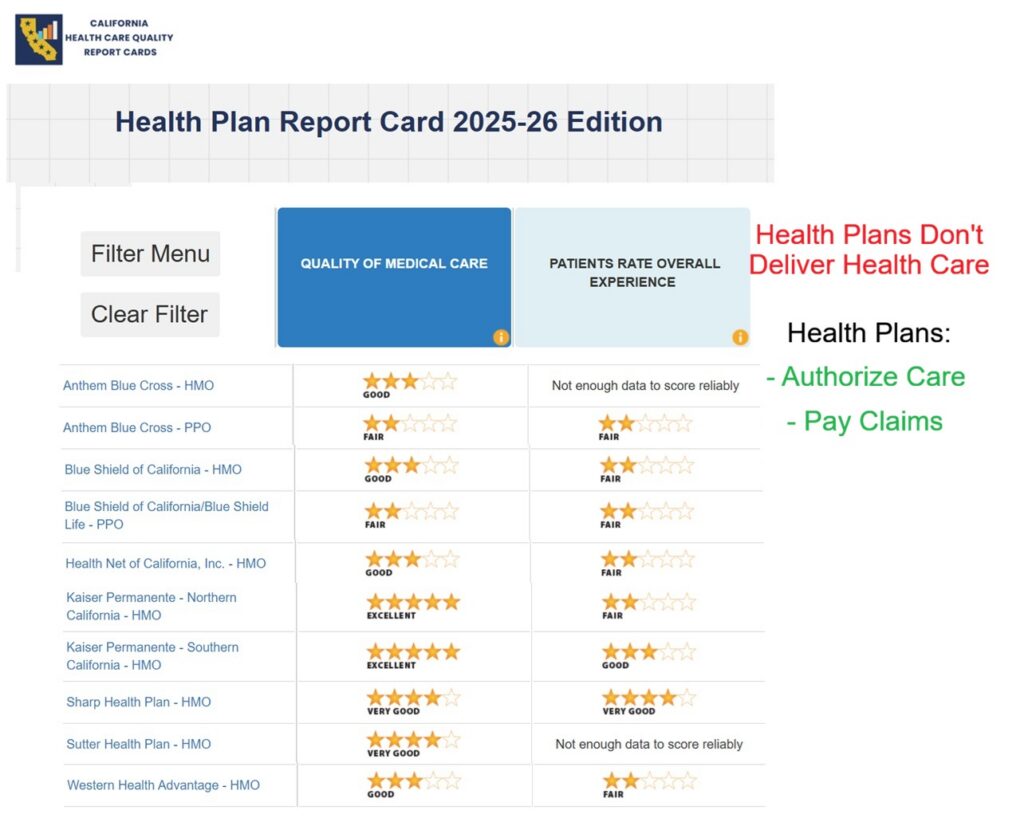Open the Filter Menu
This screenshot has height=818, width=1024.
pos(150,253)
